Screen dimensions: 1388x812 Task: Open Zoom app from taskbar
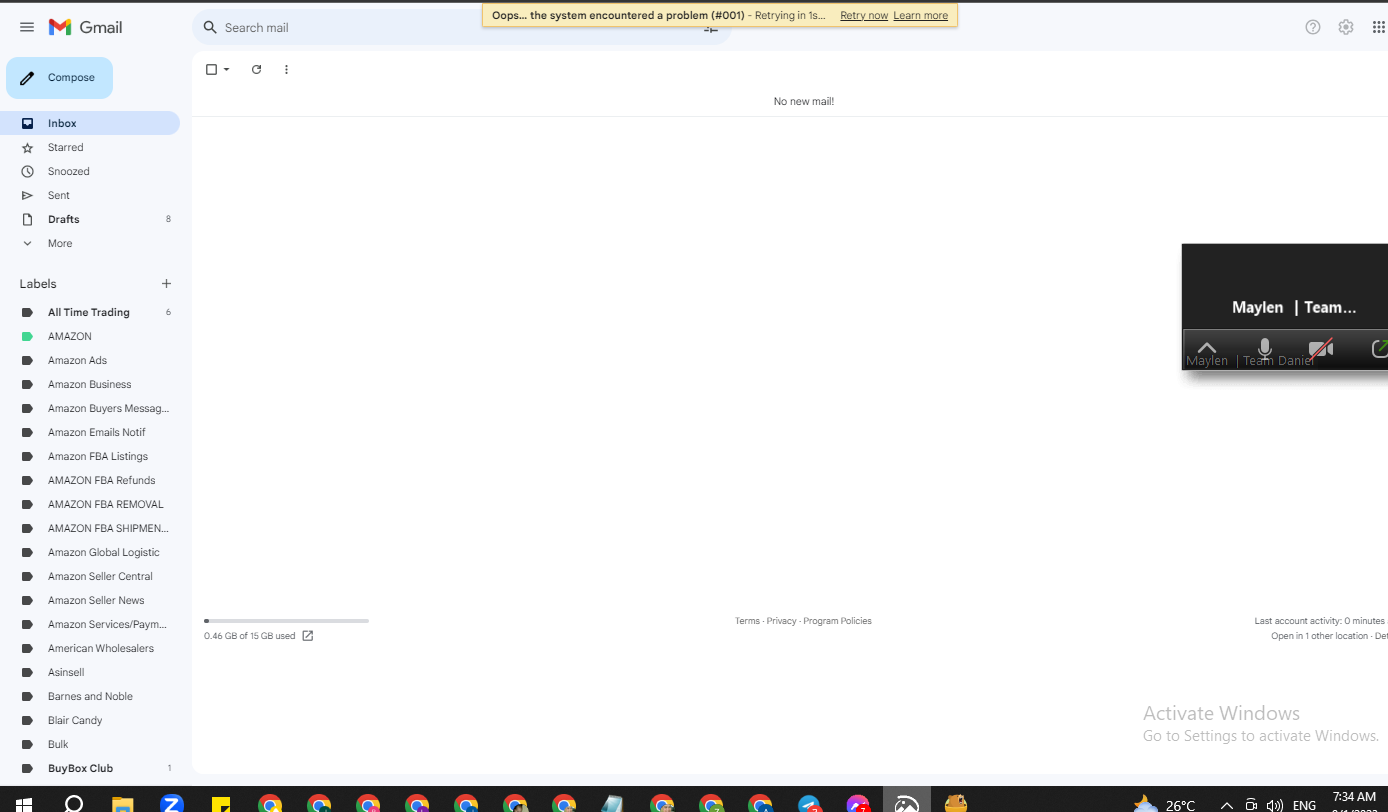(171, 803)
